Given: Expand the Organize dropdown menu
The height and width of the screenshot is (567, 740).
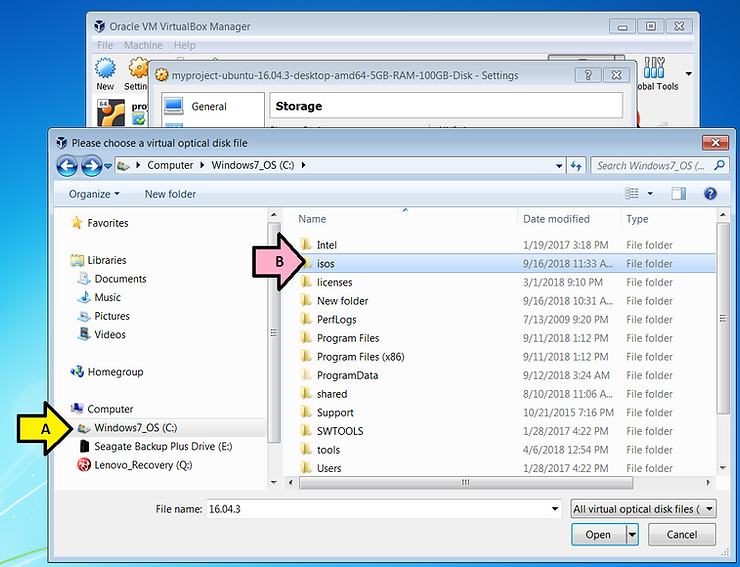Looking at the screenshot, I should click(94, 194).
